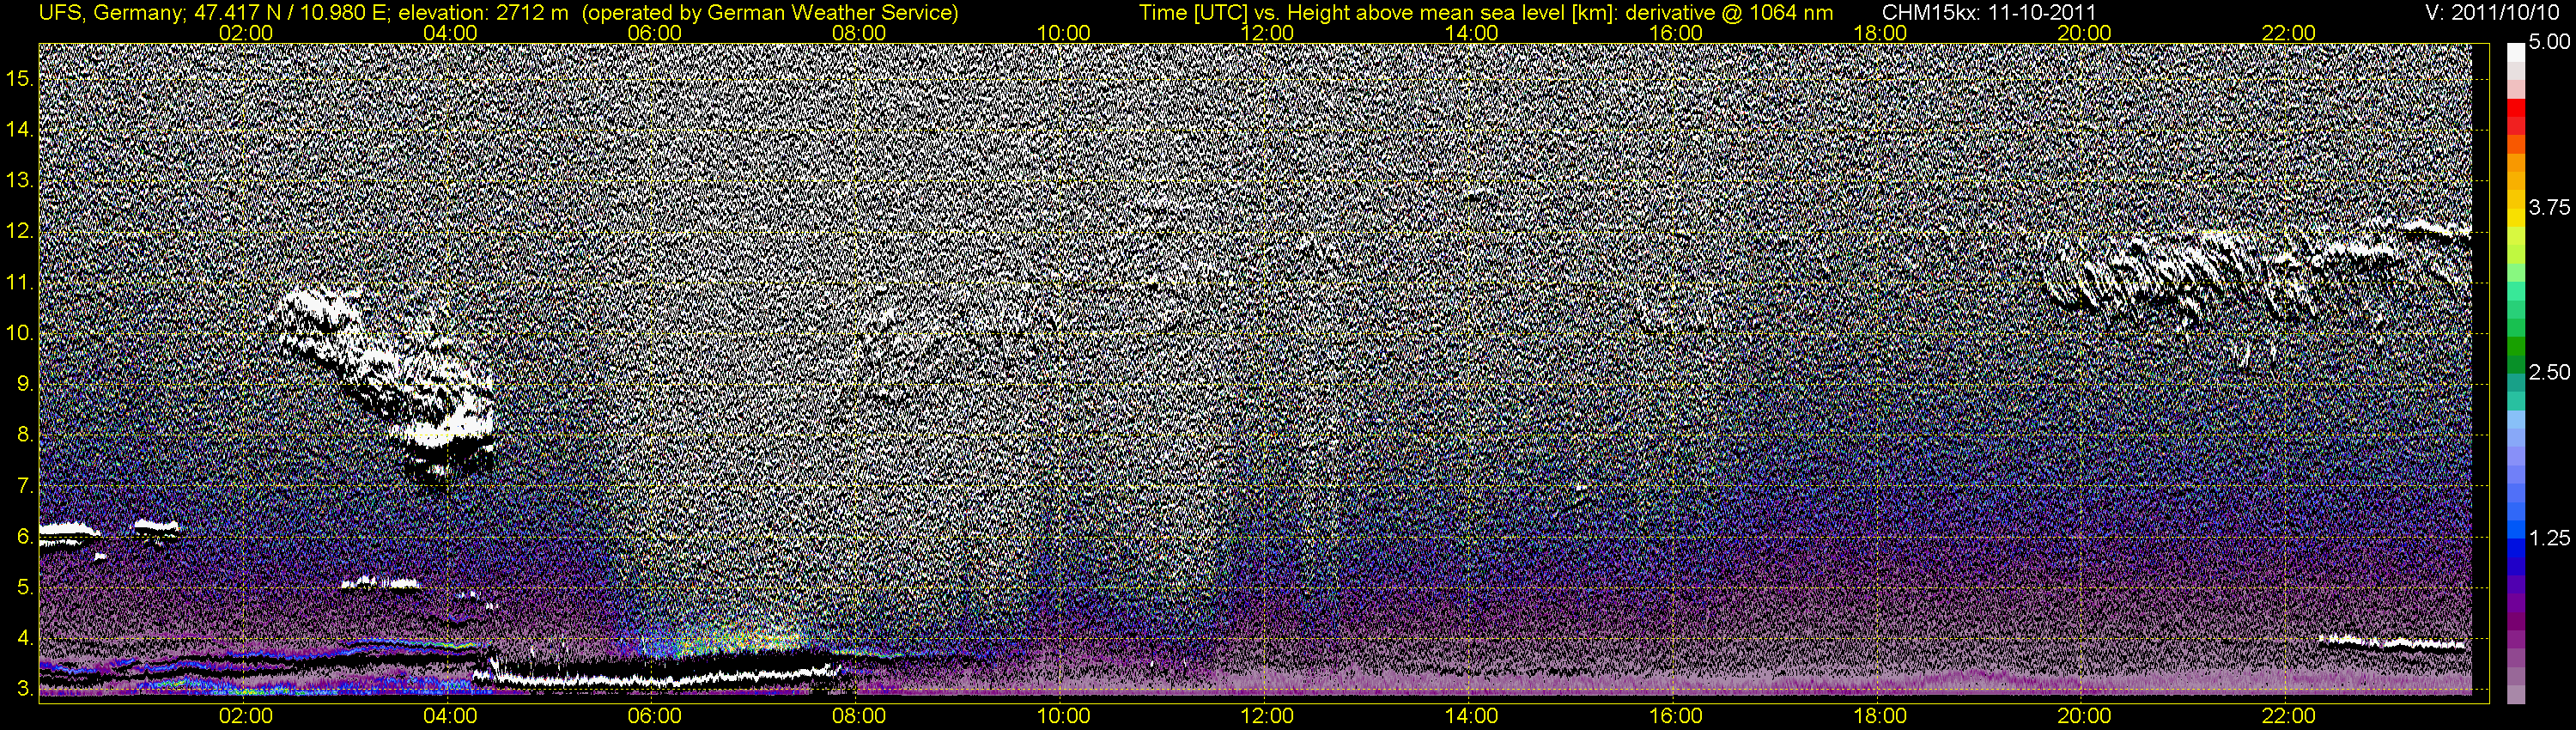
Task: Click the 5. km height axis label
Action: coord(24,588)
